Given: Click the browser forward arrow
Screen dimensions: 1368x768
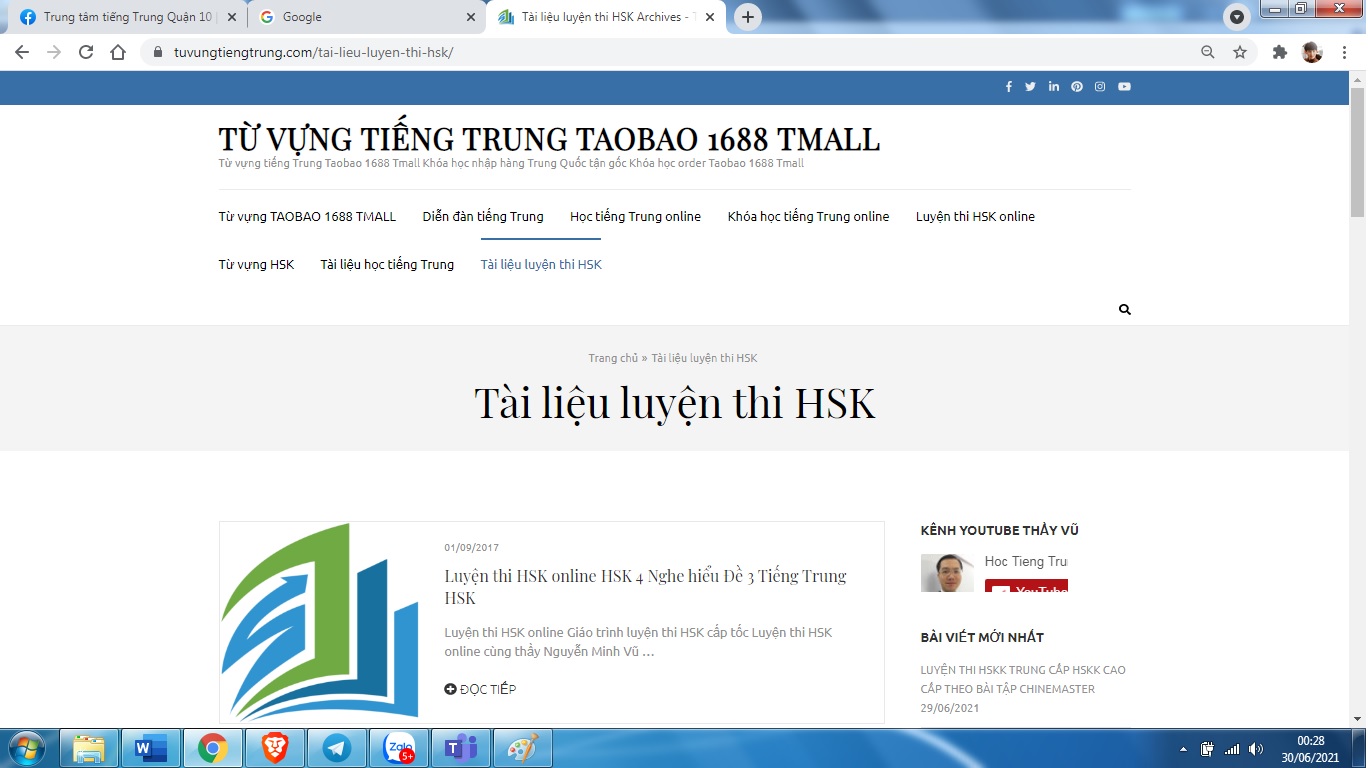Looking at the screenshot, I should [54, 52].
